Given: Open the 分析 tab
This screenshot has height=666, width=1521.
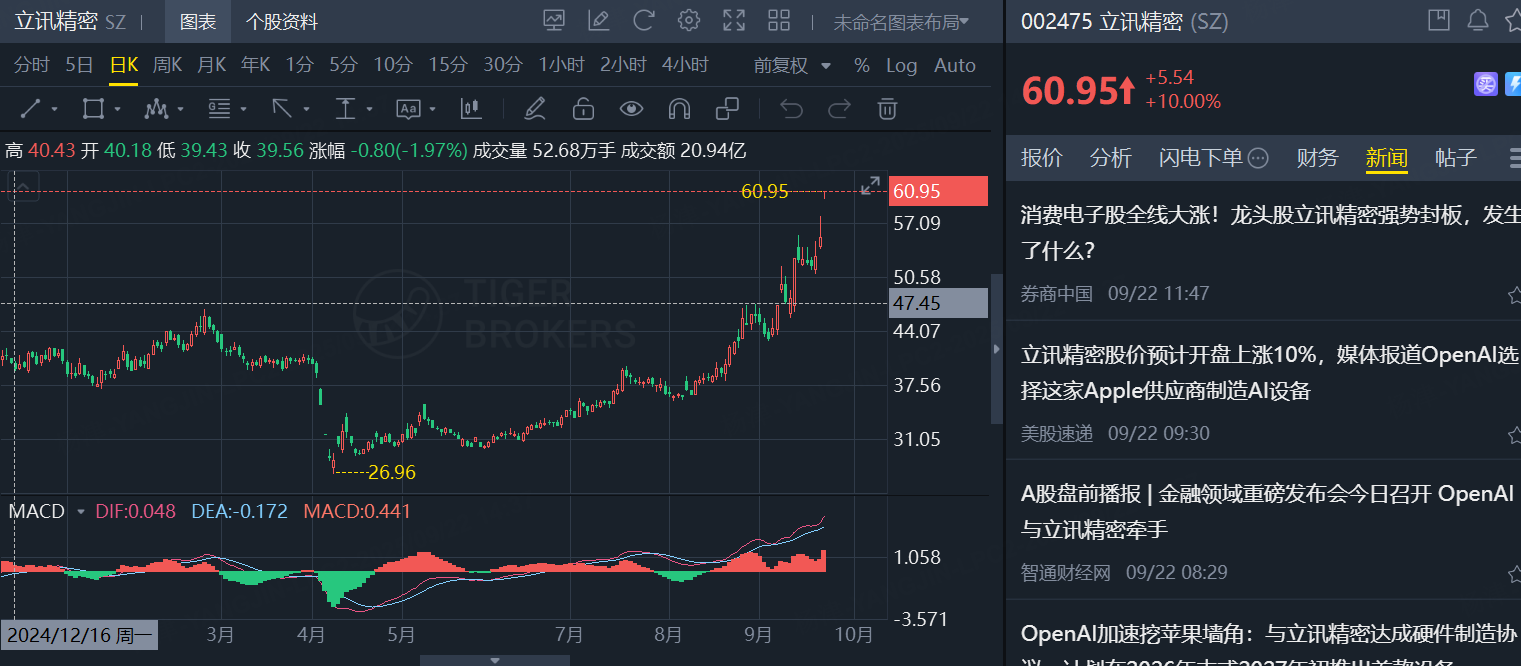Looking at the screenshot, I should pyautogui.click(x=1110, y=158).
